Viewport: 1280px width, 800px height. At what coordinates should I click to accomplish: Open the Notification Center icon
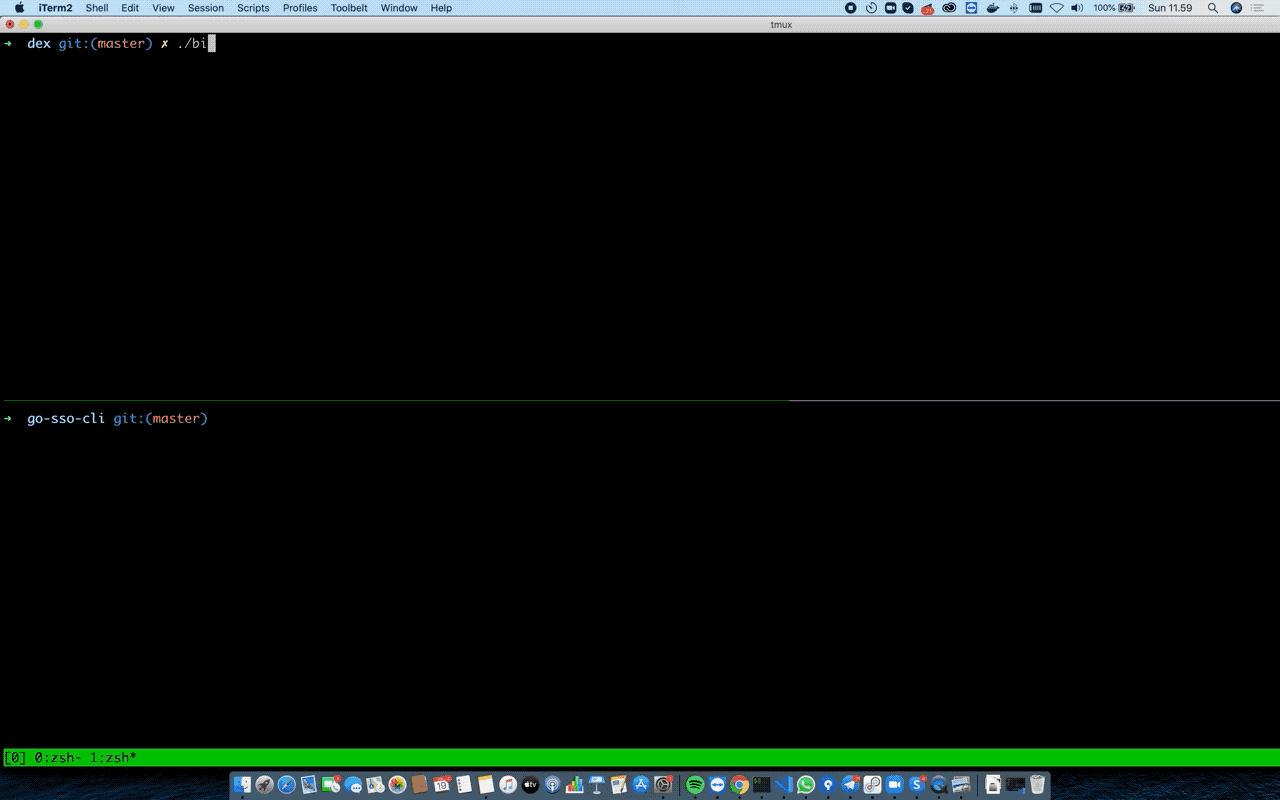pos(1258,8)
